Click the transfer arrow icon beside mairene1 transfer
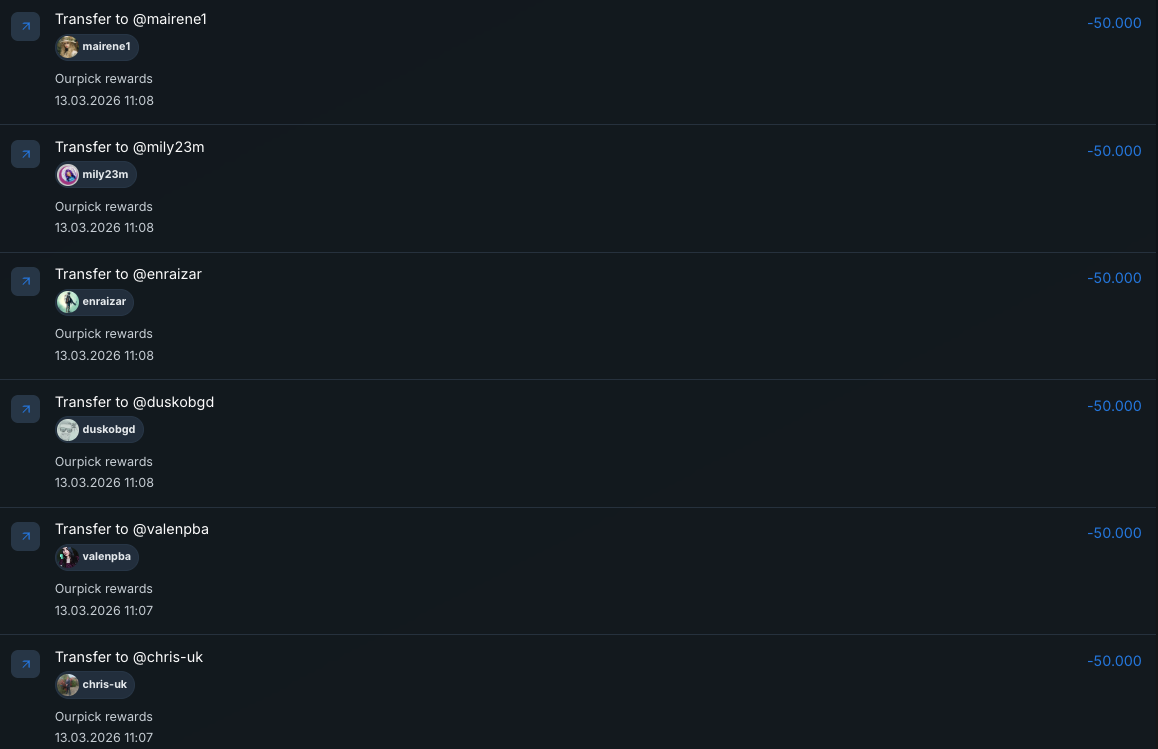Screen dimensions: 1158x749 (x=25, y=26)
